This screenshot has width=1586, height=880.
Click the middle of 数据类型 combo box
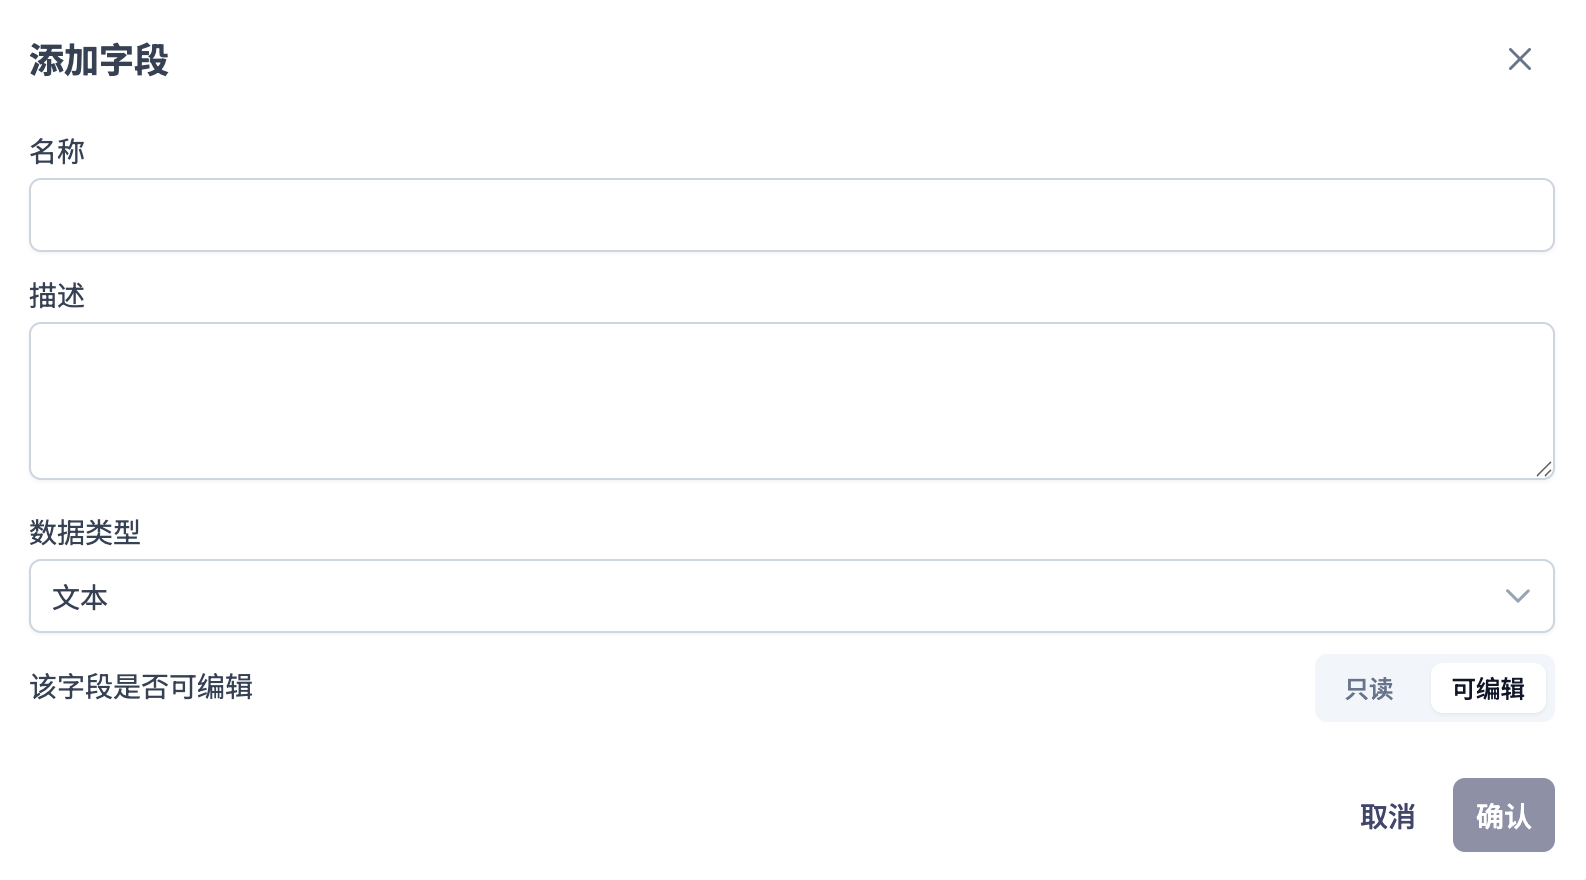[791, 596]
